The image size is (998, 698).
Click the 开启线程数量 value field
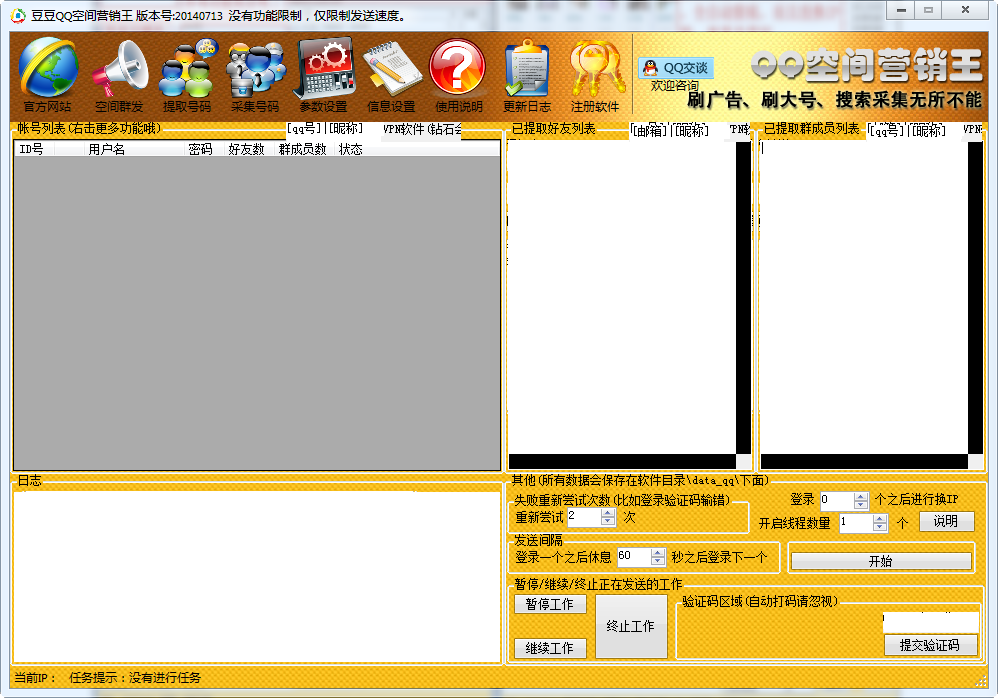[856, 523]
